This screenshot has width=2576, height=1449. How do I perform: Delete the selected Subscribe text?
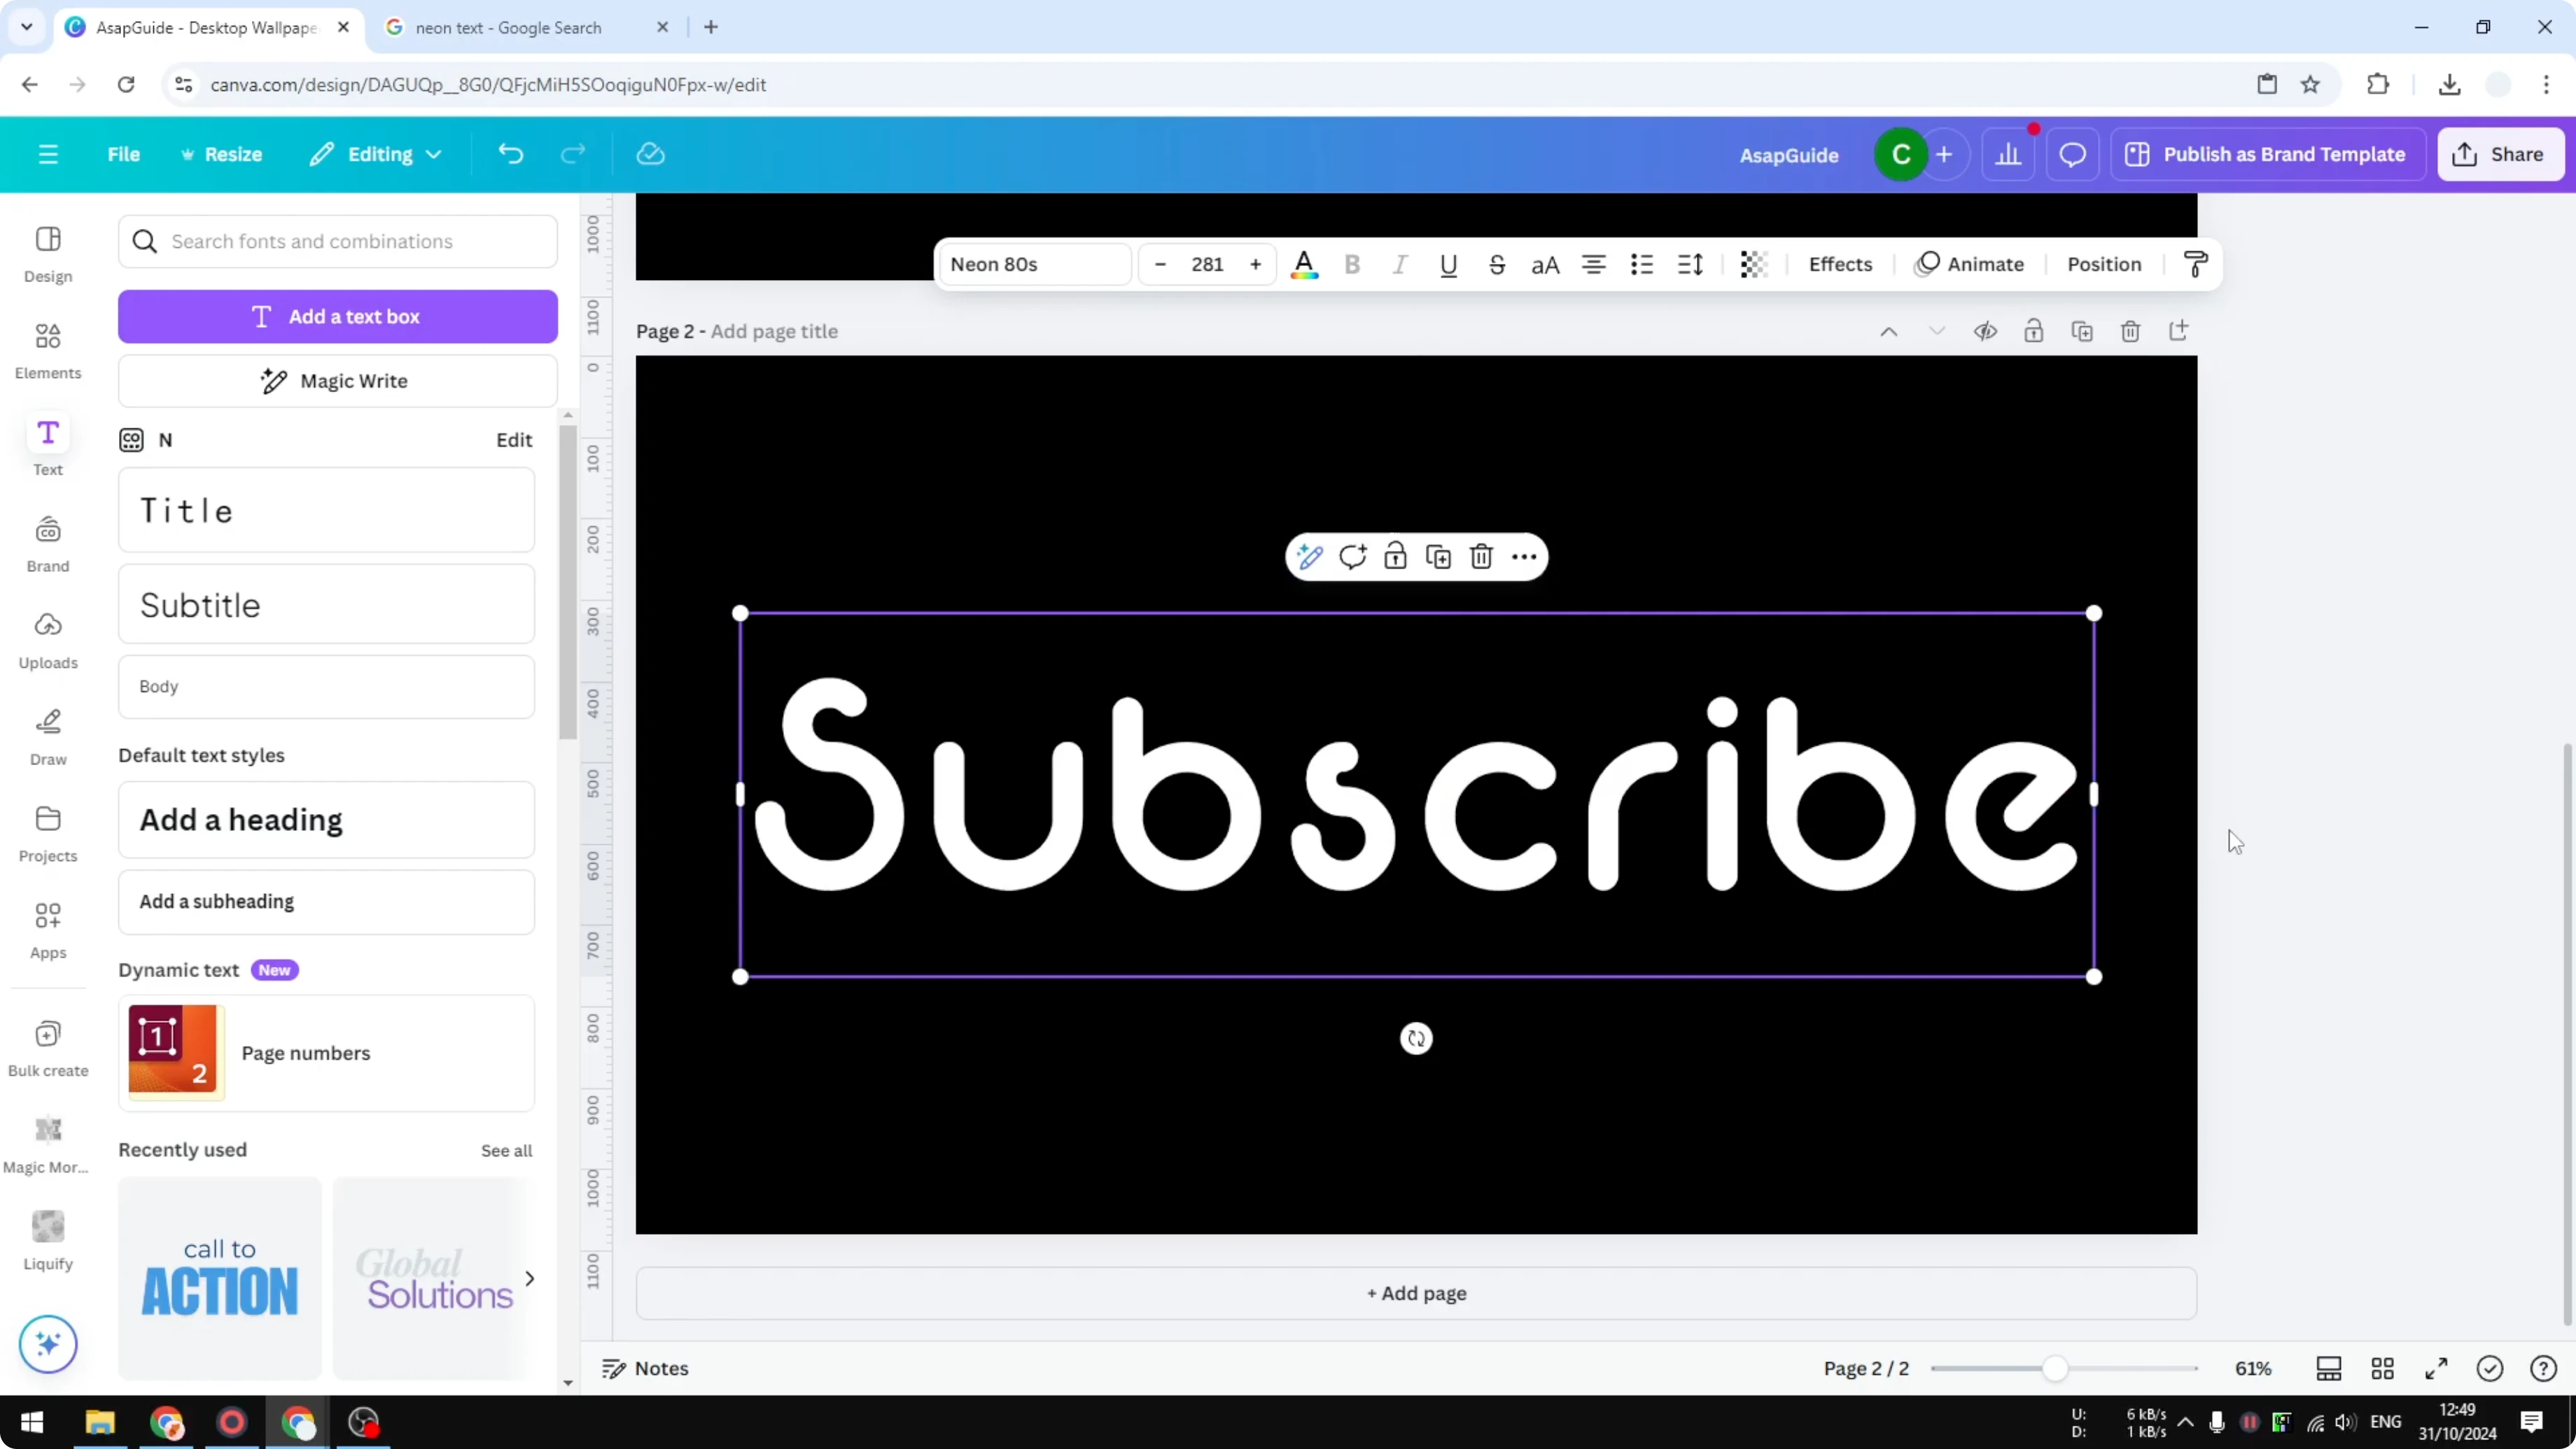pos(1481,557)
